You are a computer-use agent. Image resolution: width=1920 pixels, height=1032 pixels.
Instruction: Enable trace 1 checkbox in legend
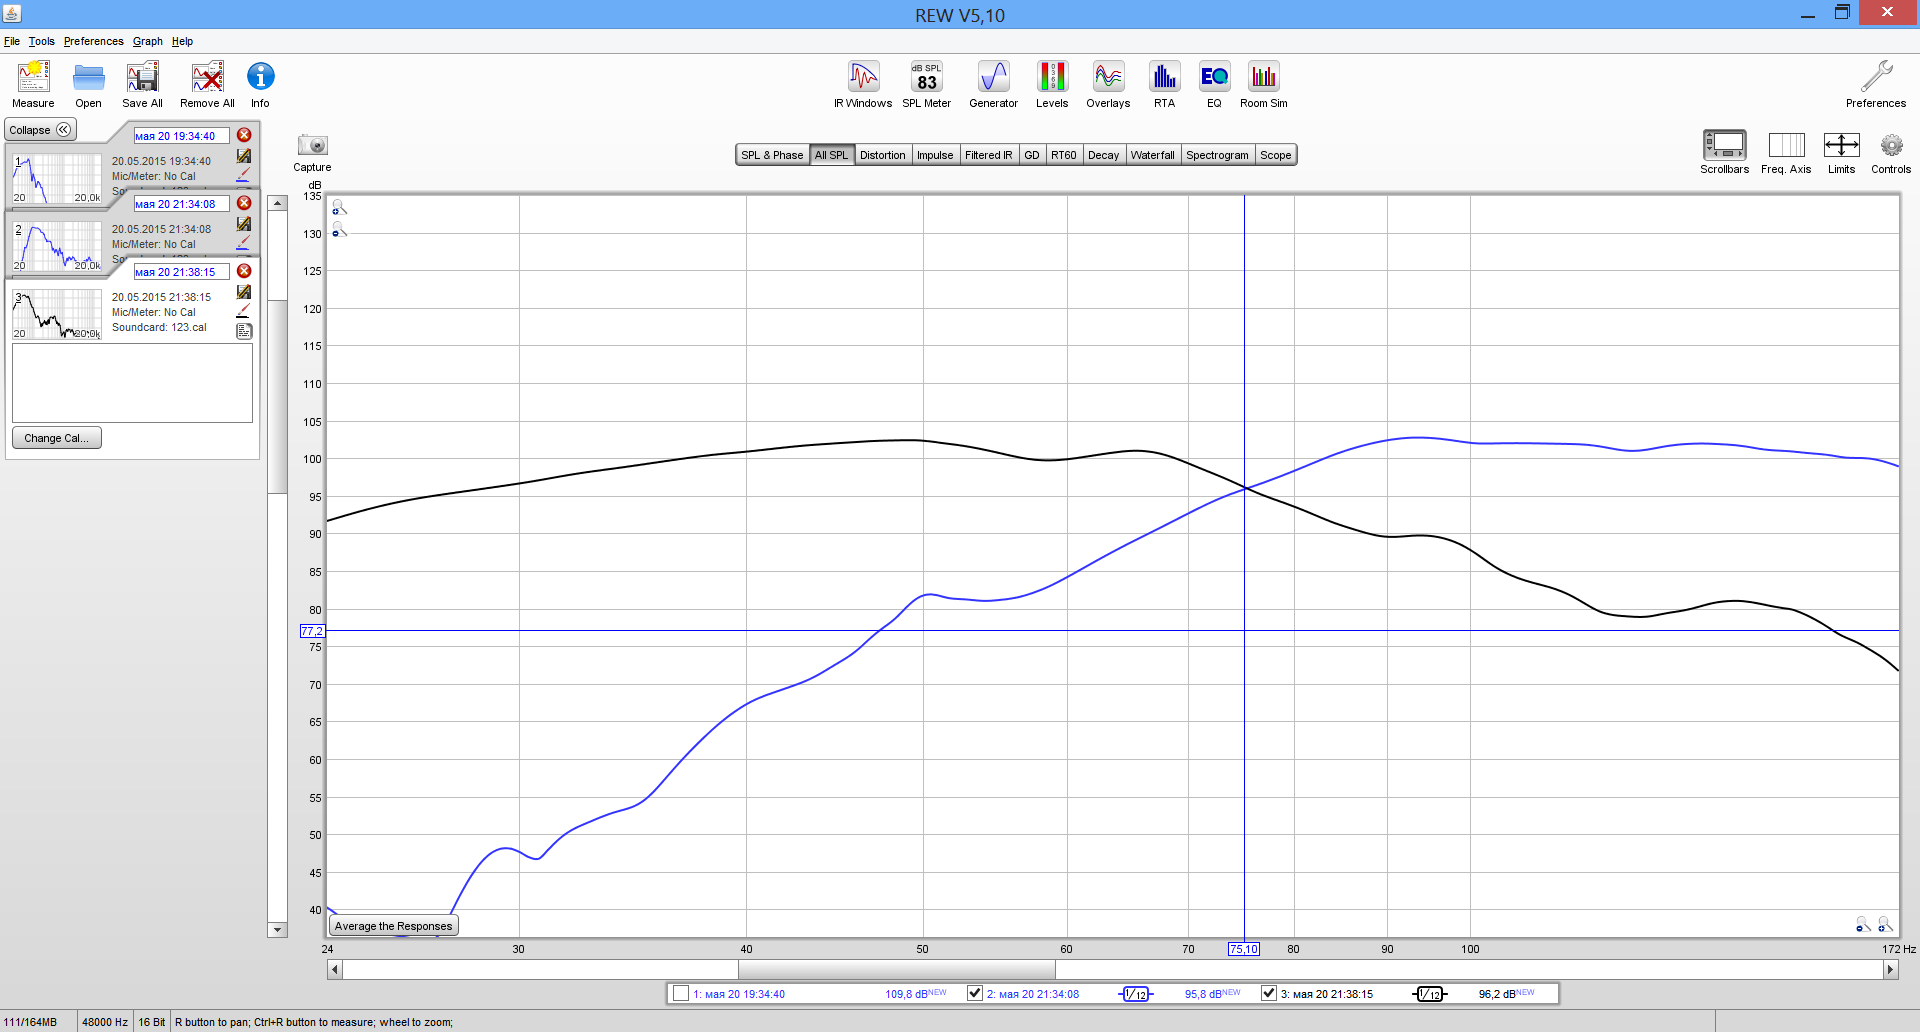click(x=681, y=993)
